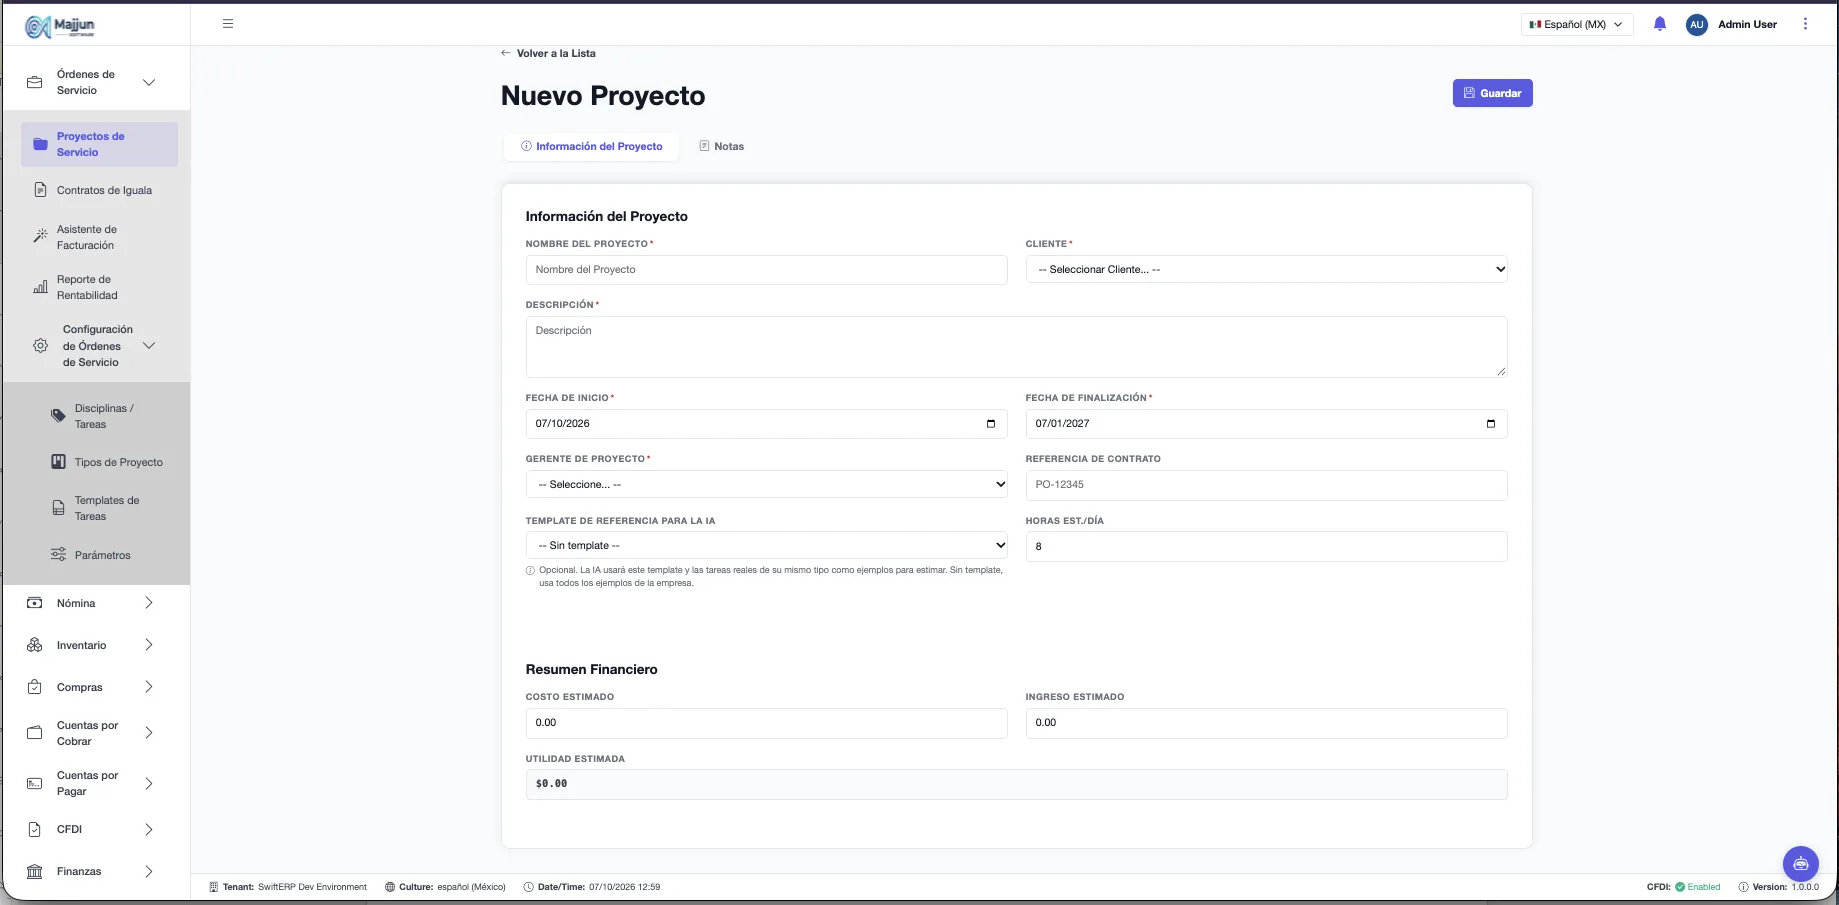Viewport: 1839px width, 905px height.
Task: Click the Descripción text area
Action: click(1016, 347)
